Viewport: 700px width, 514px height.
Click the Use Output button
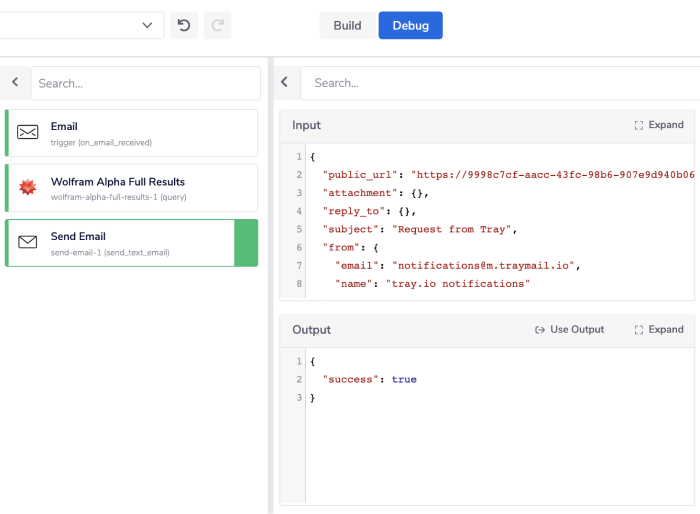(x=570, y=330)
